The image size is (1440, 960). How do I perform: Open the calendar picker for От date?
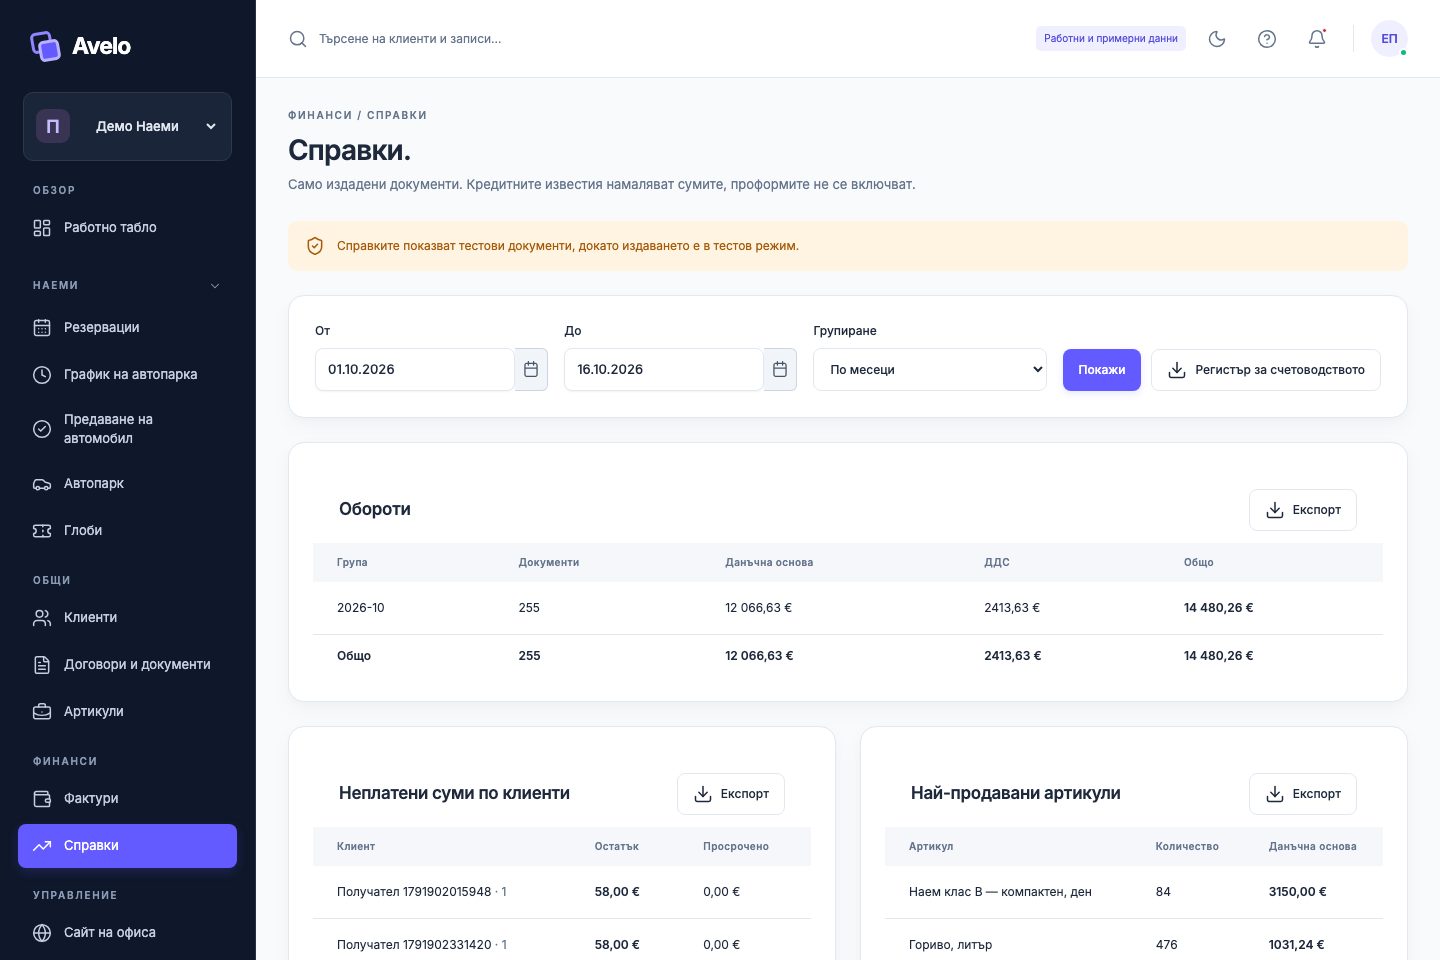point(531,370)
